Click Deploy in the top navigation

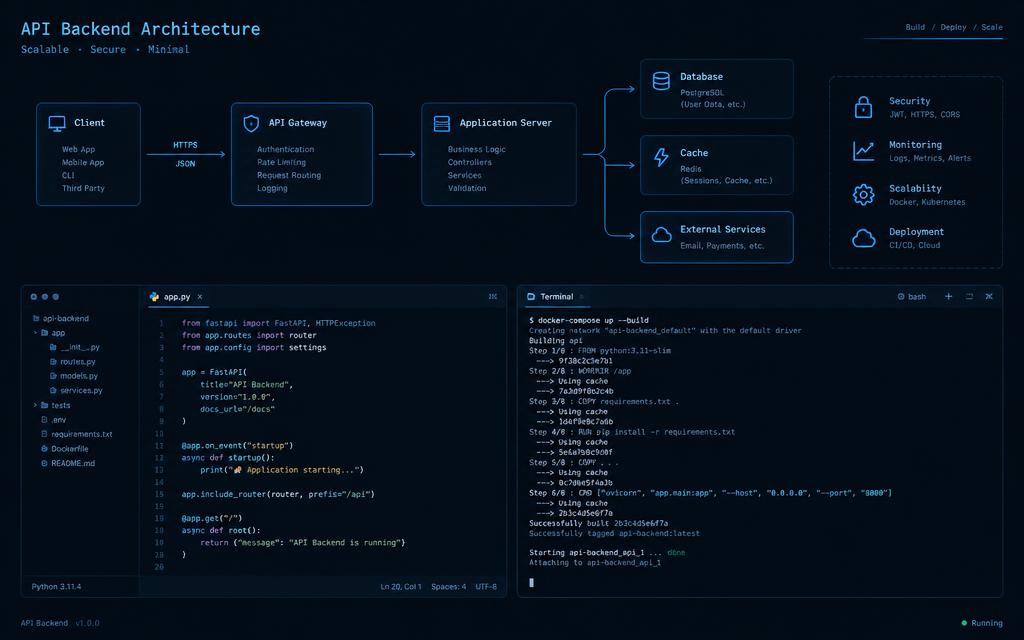(953, 27)
